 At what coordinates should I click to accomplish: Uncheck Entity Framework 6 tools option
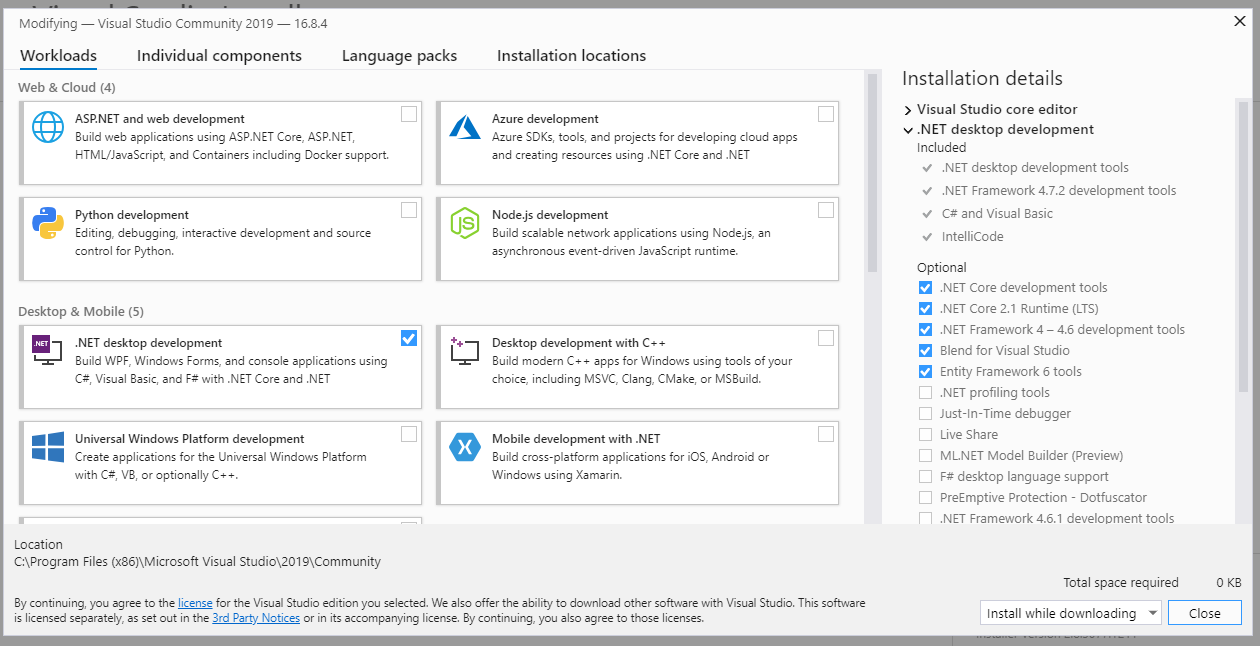coord(925,372)
